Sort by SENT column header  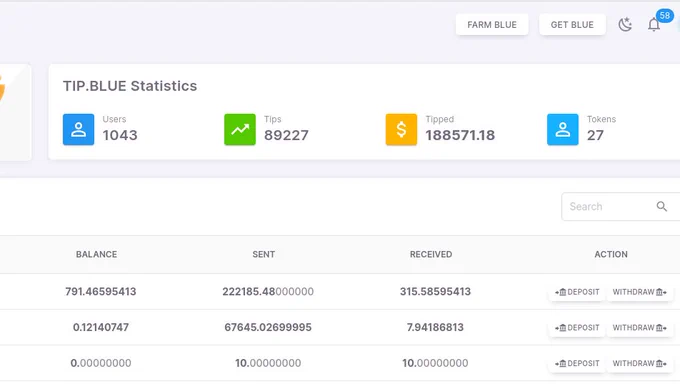click(x=264, y=254)
